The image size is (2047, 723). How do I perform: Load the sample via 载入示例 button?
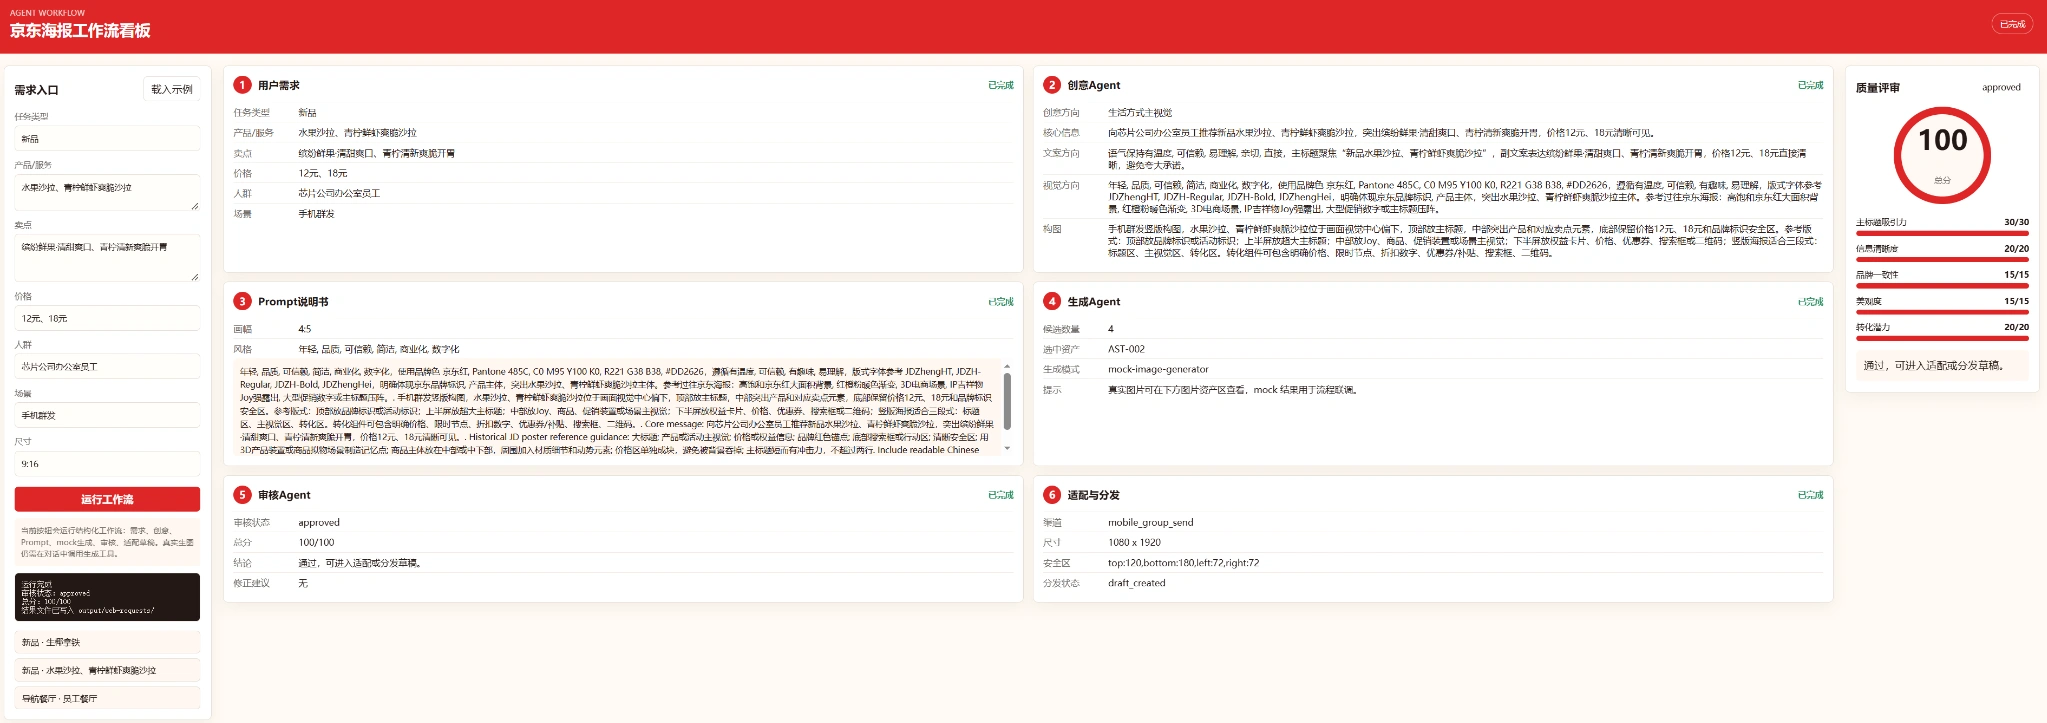(x=172, y=89)
